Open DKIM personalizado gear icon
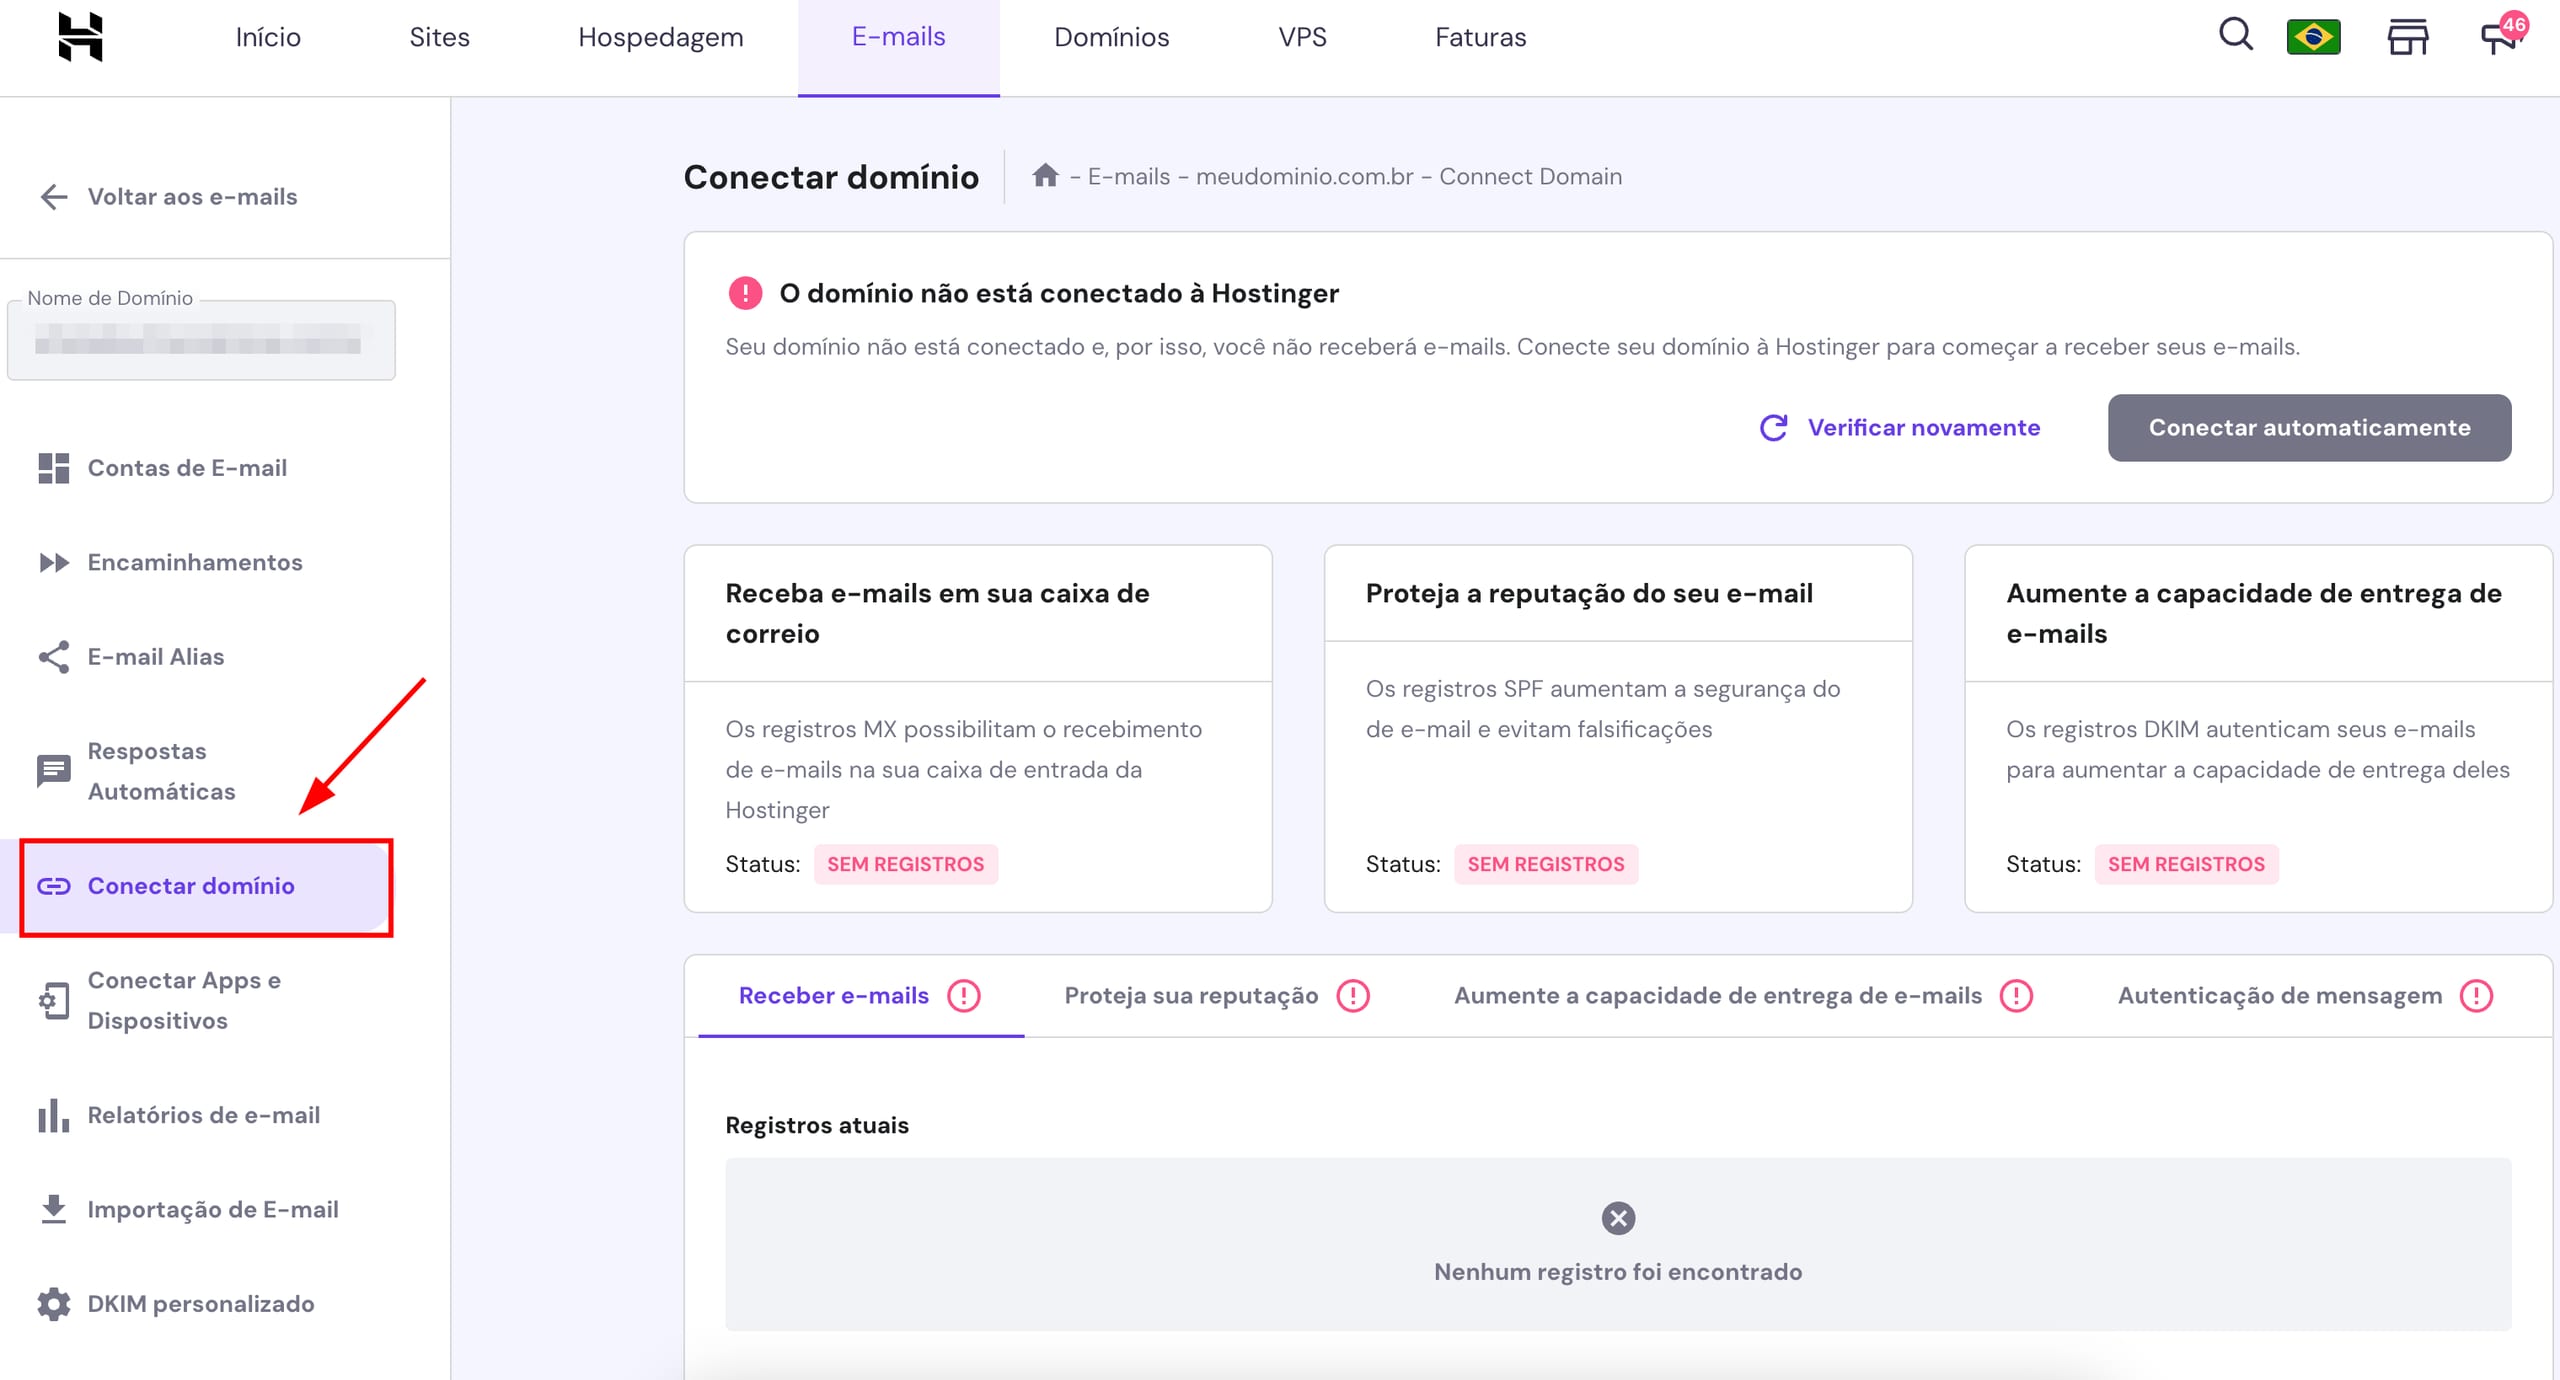 click(53, 1304)
